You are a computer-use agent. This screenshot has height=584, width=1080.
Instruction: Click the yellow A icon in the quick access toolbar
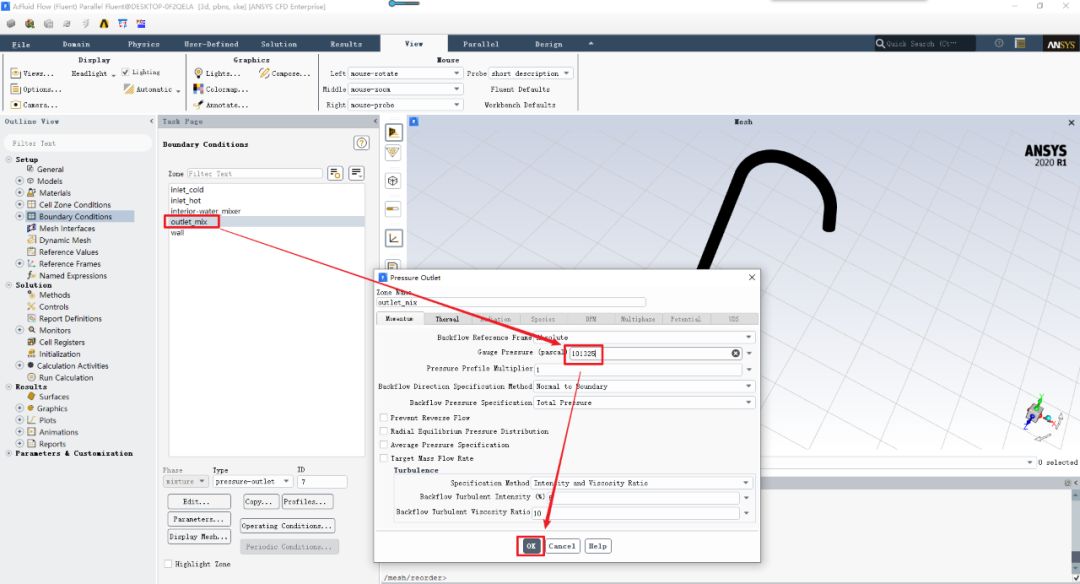tap(104, 23)
